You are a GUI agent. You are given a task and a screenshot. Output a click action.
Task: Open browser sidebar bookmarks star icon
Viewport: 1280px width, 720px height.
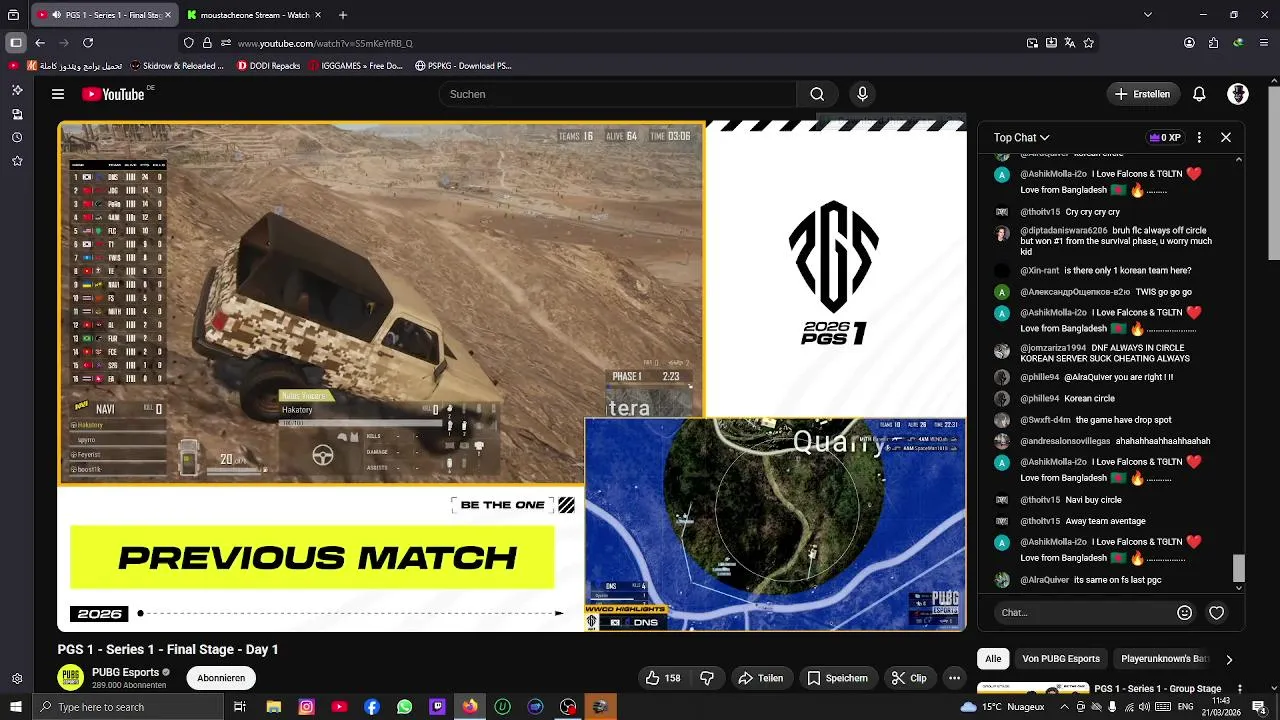click(x=17, y=161)
